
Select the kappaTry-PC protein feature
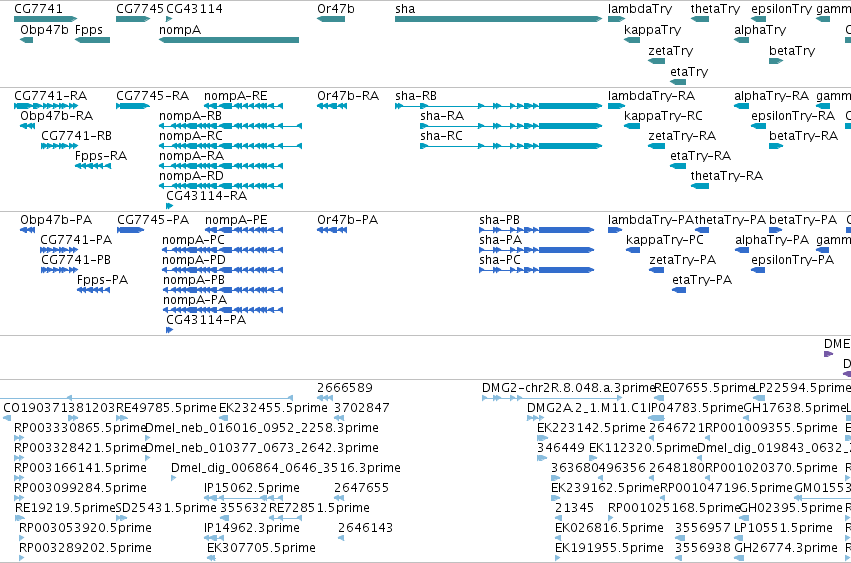(x=633, y=250)
